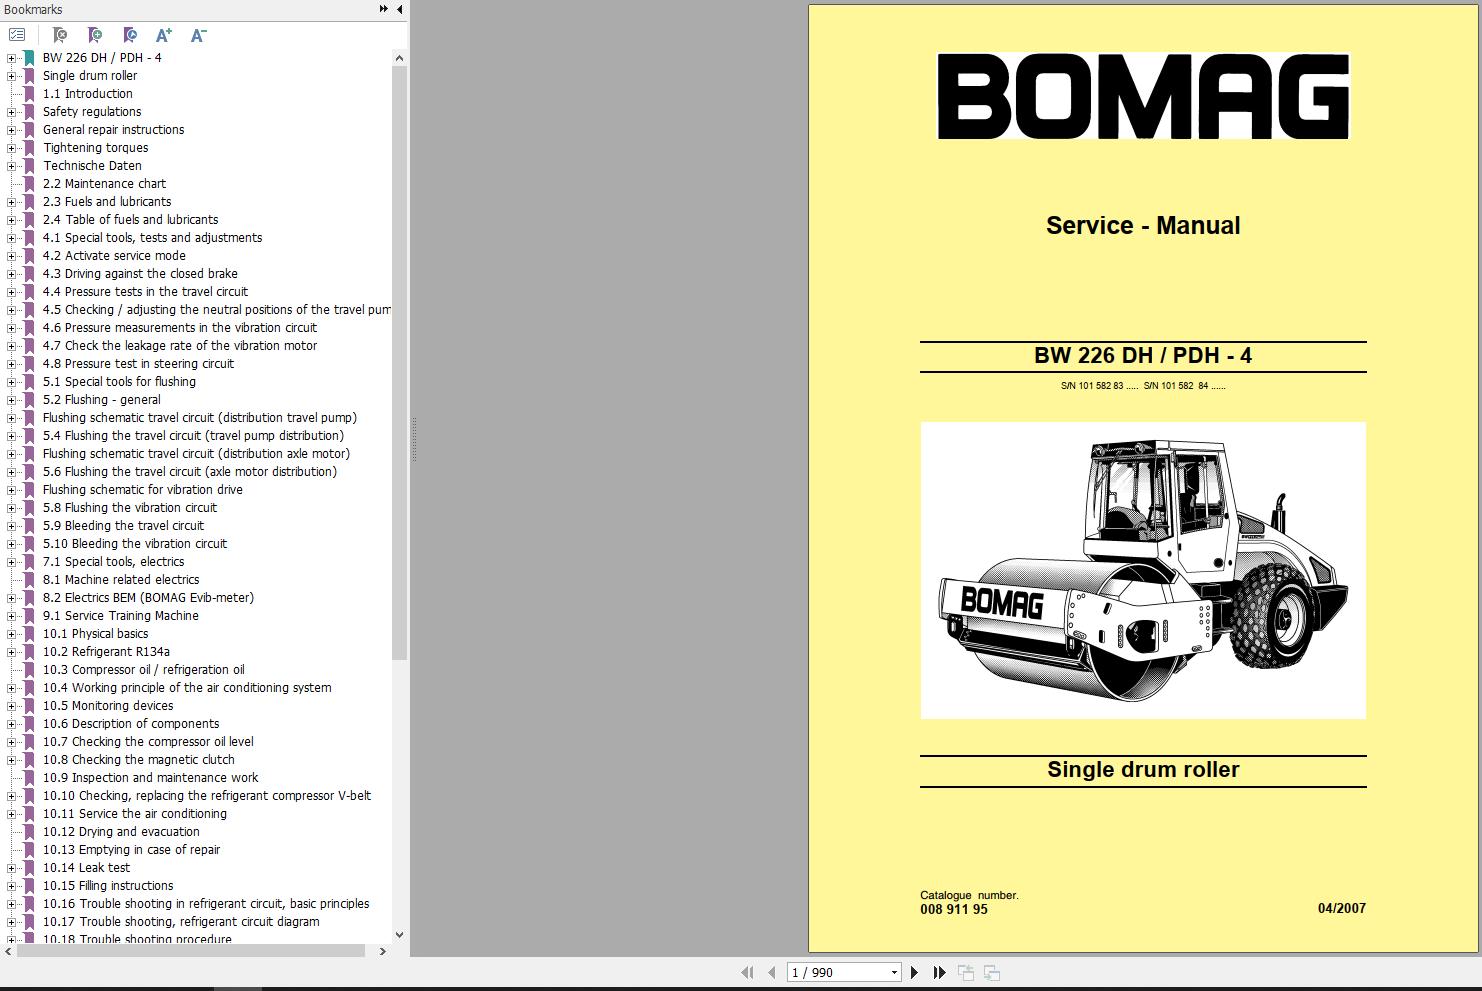Open the bookmark options list icon
This screenshot has height=991, width=1482.
(16, 34)
